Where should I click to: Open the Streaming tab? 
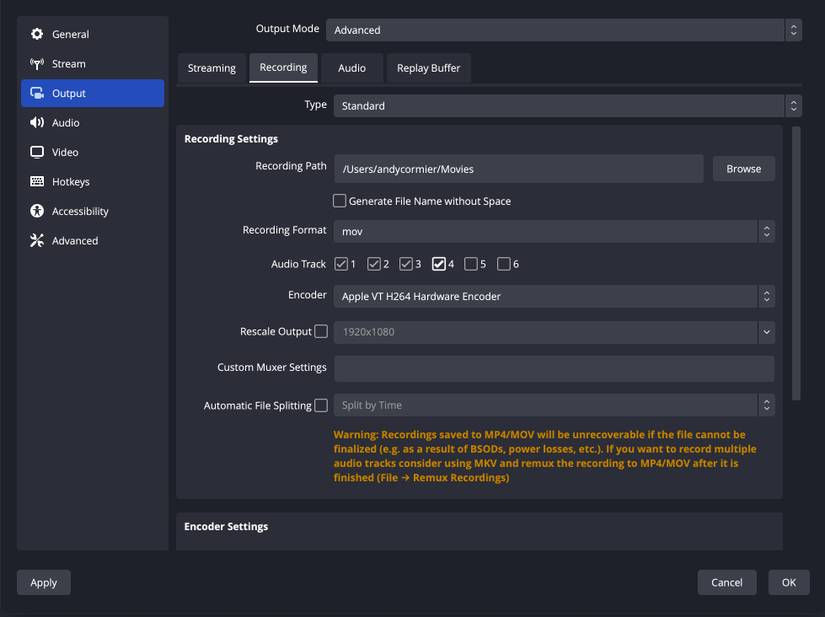click(211, 68)
